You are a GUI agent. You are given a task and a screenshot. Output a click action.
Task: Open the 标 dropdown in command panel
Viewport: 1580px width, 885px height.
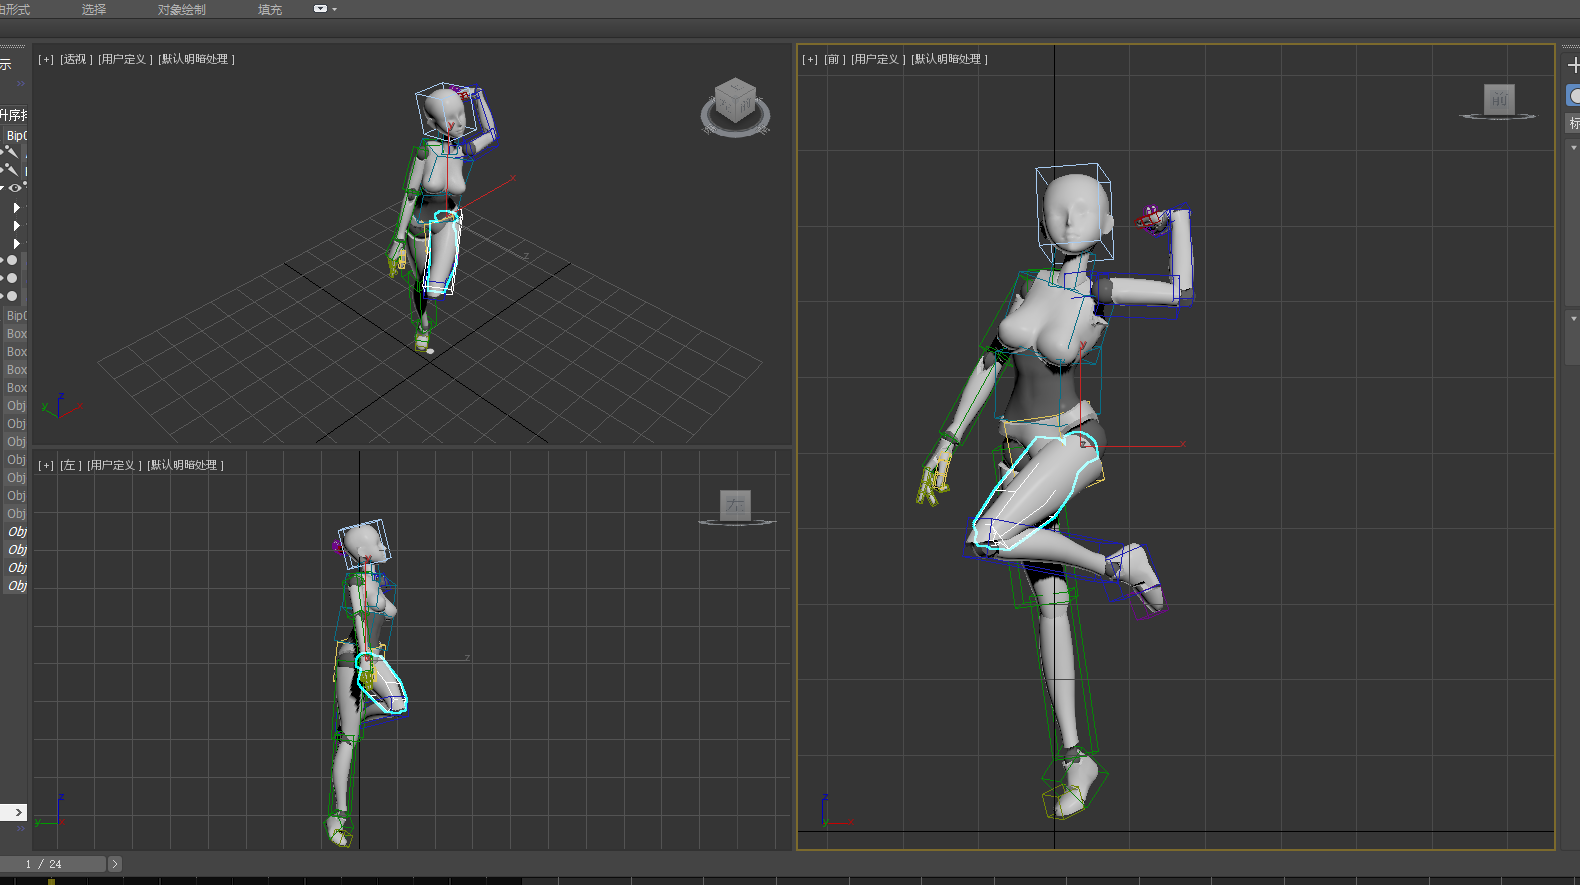[x=1573, y=123]
